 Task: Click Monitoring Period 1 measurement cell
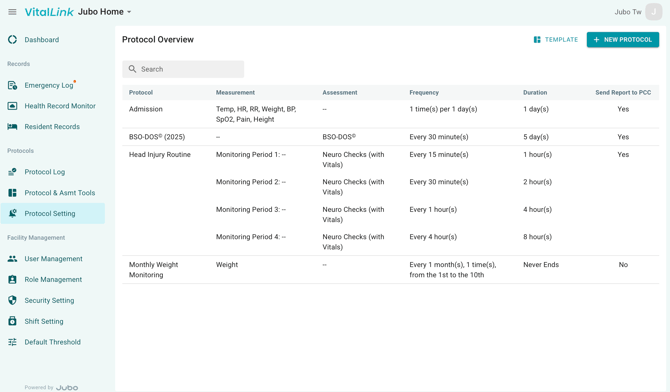(251, 155)
